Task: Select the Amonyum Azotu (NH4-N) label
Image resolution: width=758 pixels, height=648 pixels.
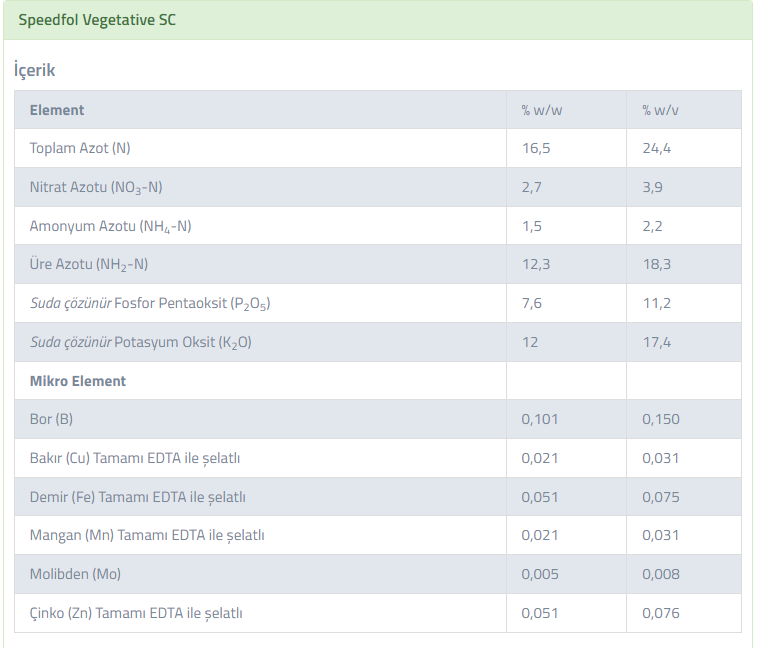Action: point(111,226)
